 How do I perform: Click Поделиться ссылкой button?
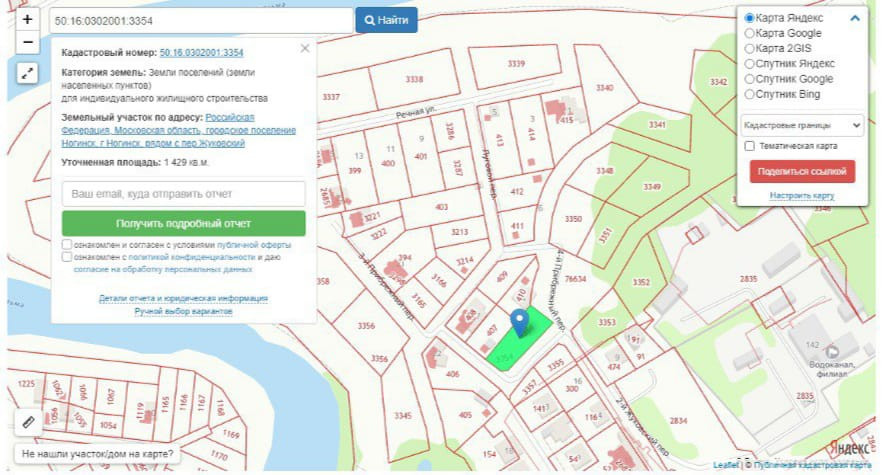click(x=802, y=171)
